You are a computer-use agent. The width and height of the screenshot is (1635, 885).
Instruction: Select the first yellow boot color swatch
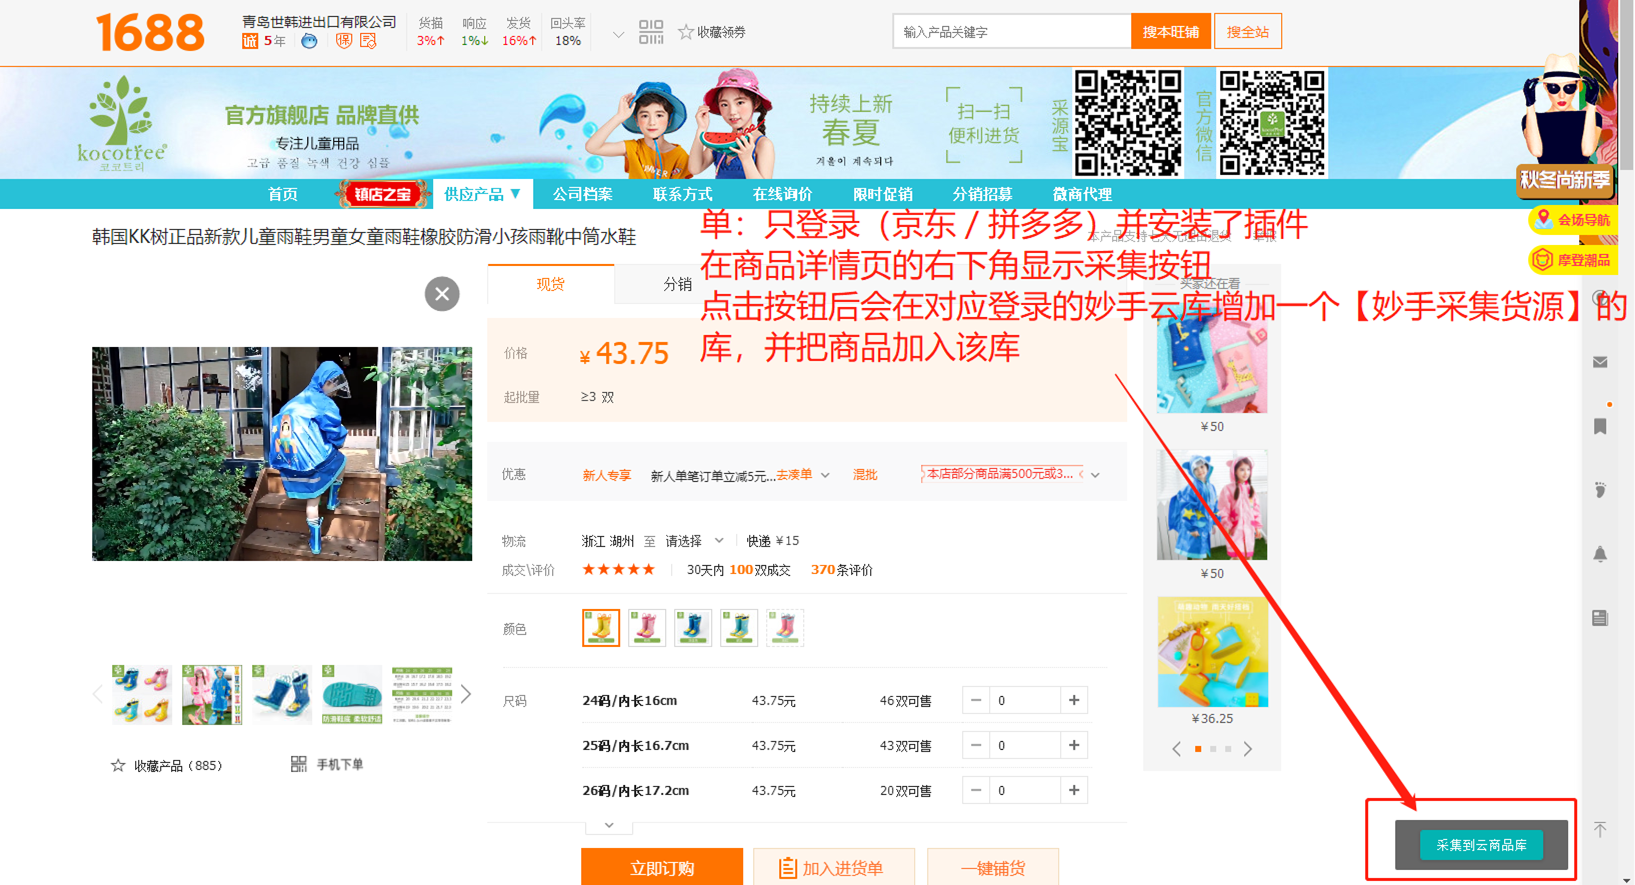[601, 628]
